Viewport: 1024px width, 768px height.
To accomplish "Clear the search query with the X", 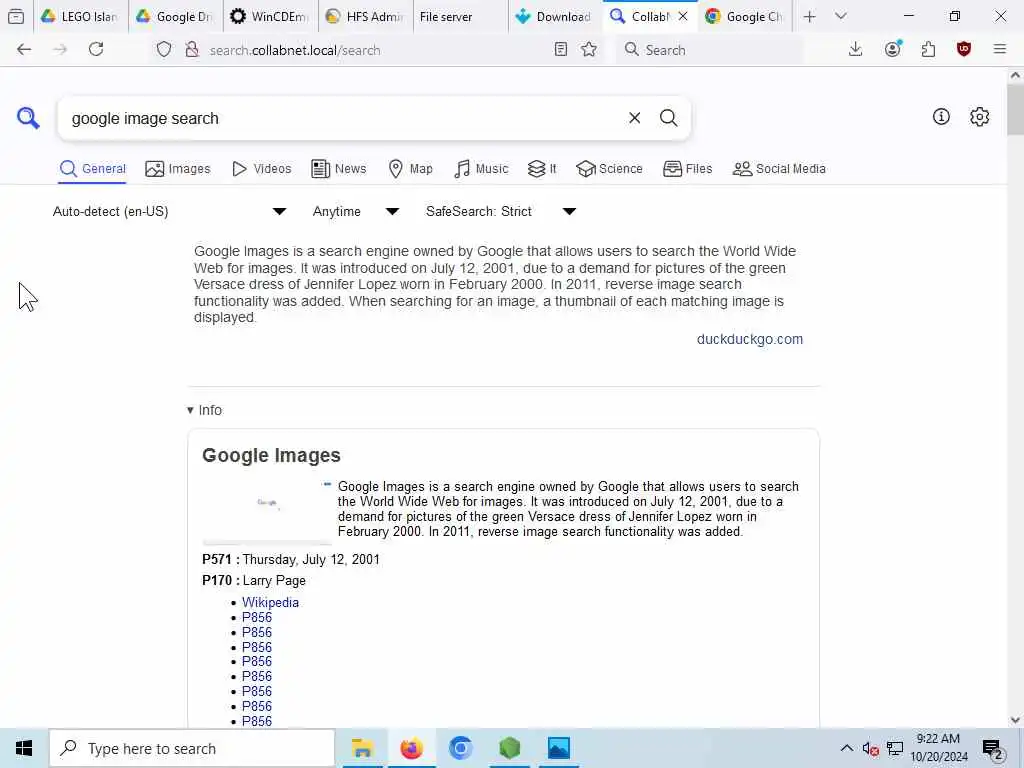I will pos(634,118).
